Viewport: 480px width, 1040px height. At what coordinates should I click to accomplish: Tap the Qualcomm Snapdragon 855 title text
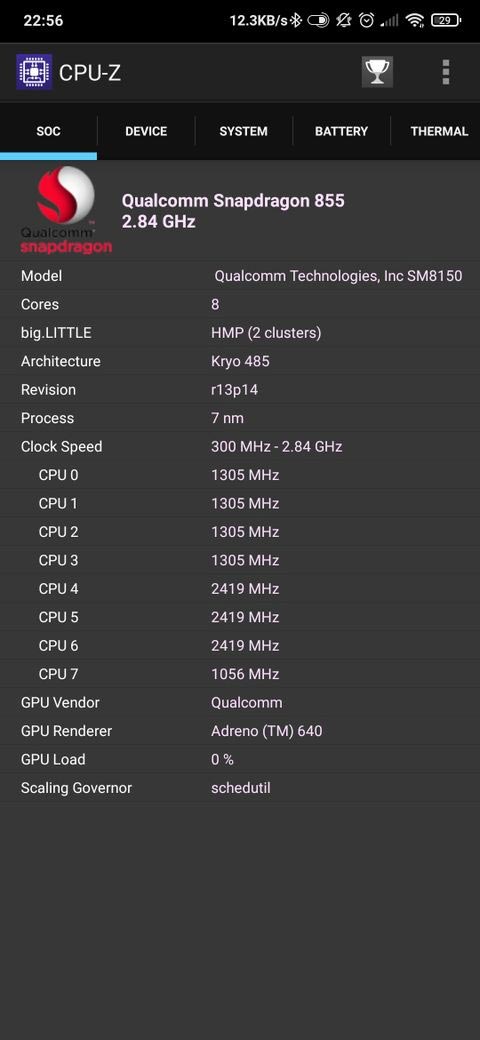(233, 201)
